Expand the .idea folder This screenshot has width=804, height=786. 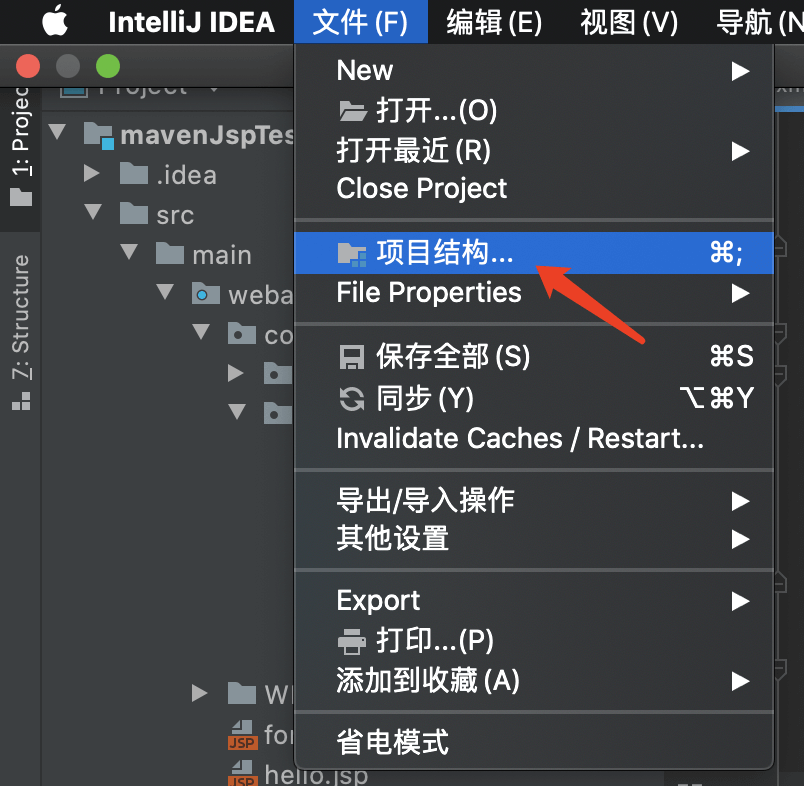click(92, 173)
